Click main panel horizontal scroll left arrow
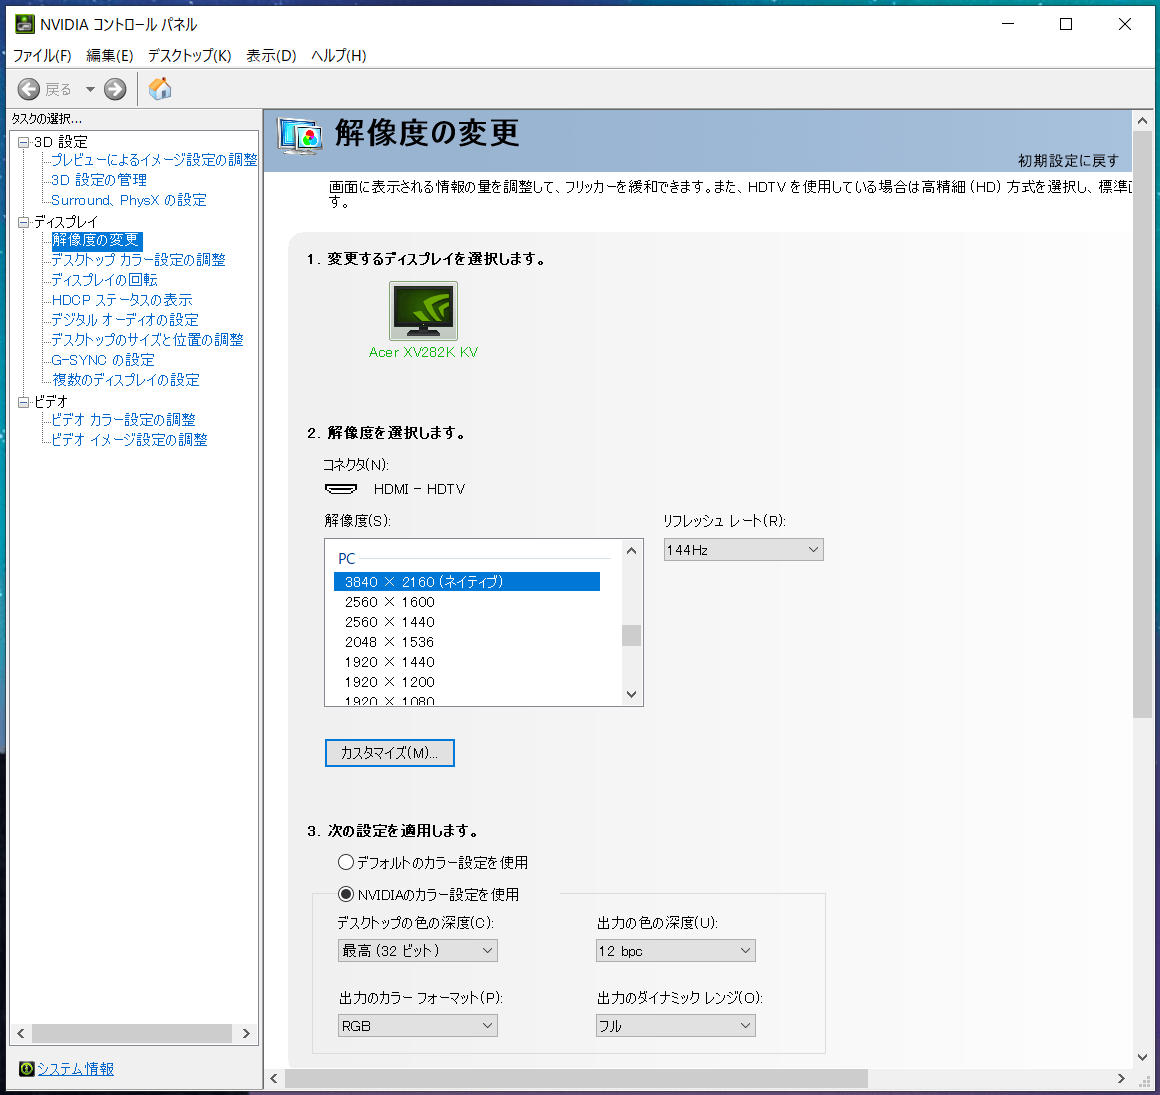The image size is (1160, 1095). coord(274,1078)
